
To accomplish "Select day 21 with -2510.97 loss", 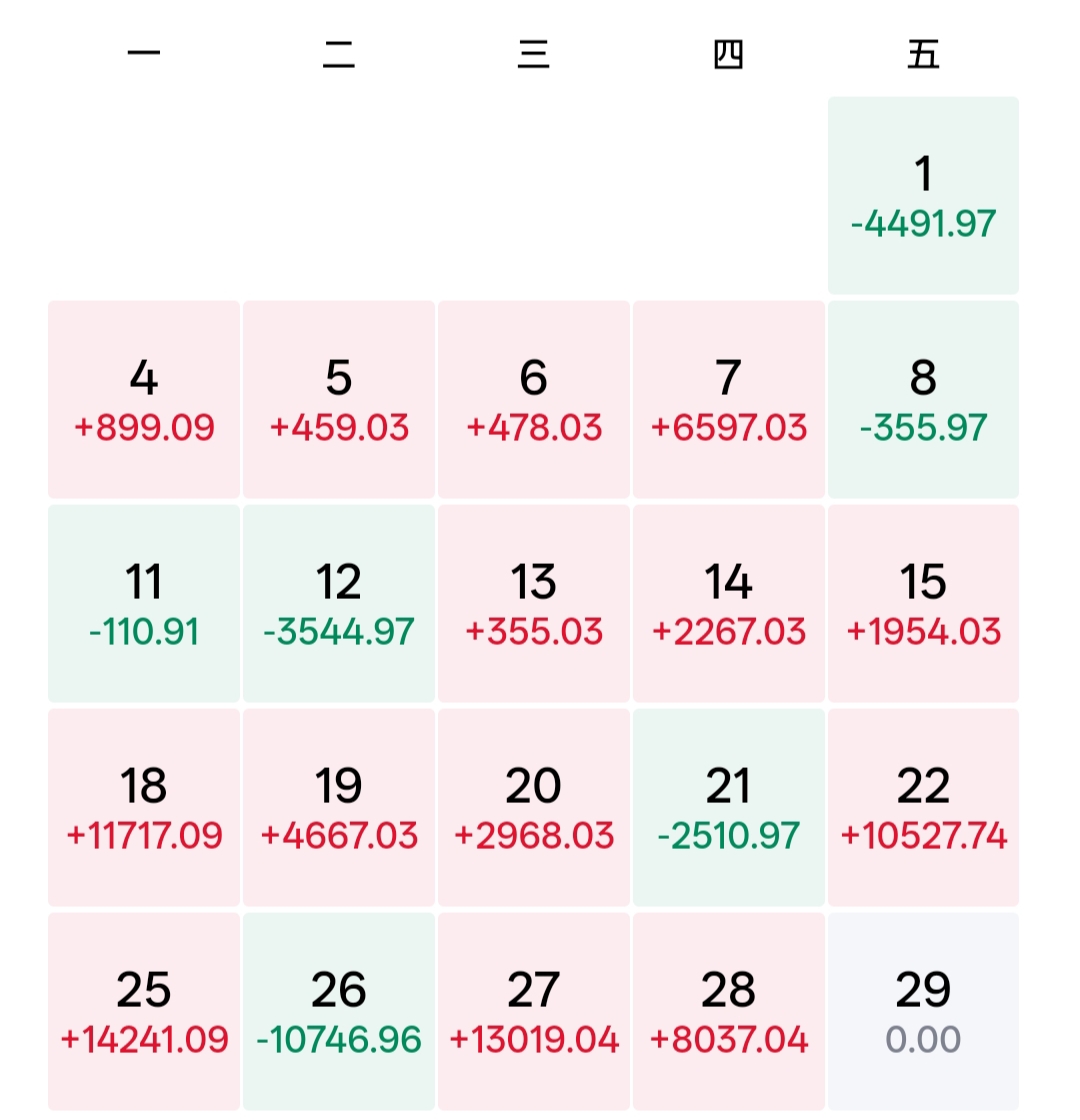I will click(x=729, y=807).
